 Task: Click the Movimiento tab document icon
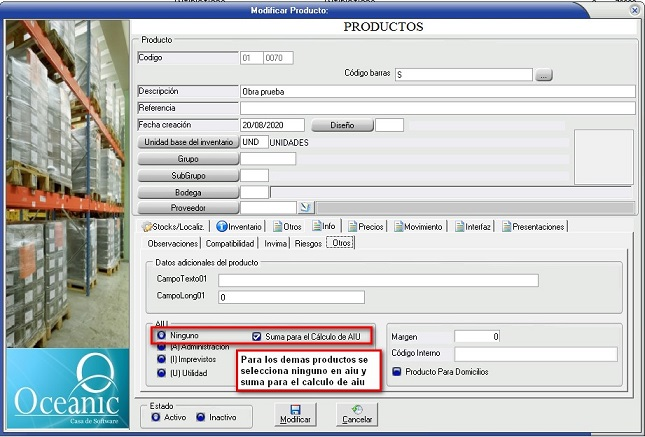399,226
